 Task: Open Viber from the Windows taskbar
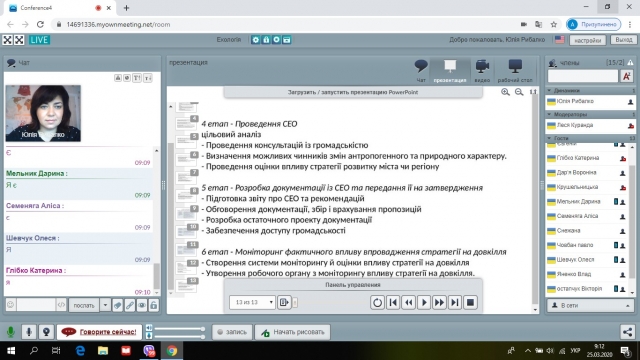click(x=149, y=351)
